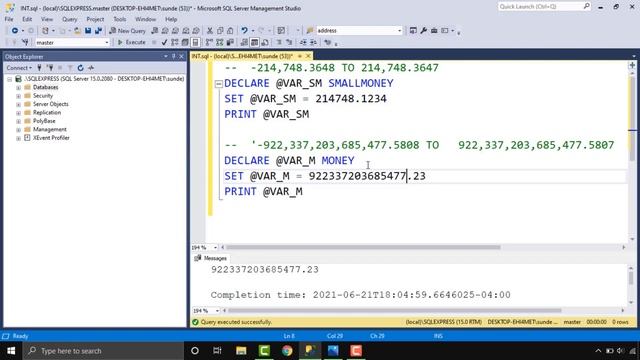The height and width of the screenshot is (360, 640).
Task: Click the New Query button
Action: point(127,31)
